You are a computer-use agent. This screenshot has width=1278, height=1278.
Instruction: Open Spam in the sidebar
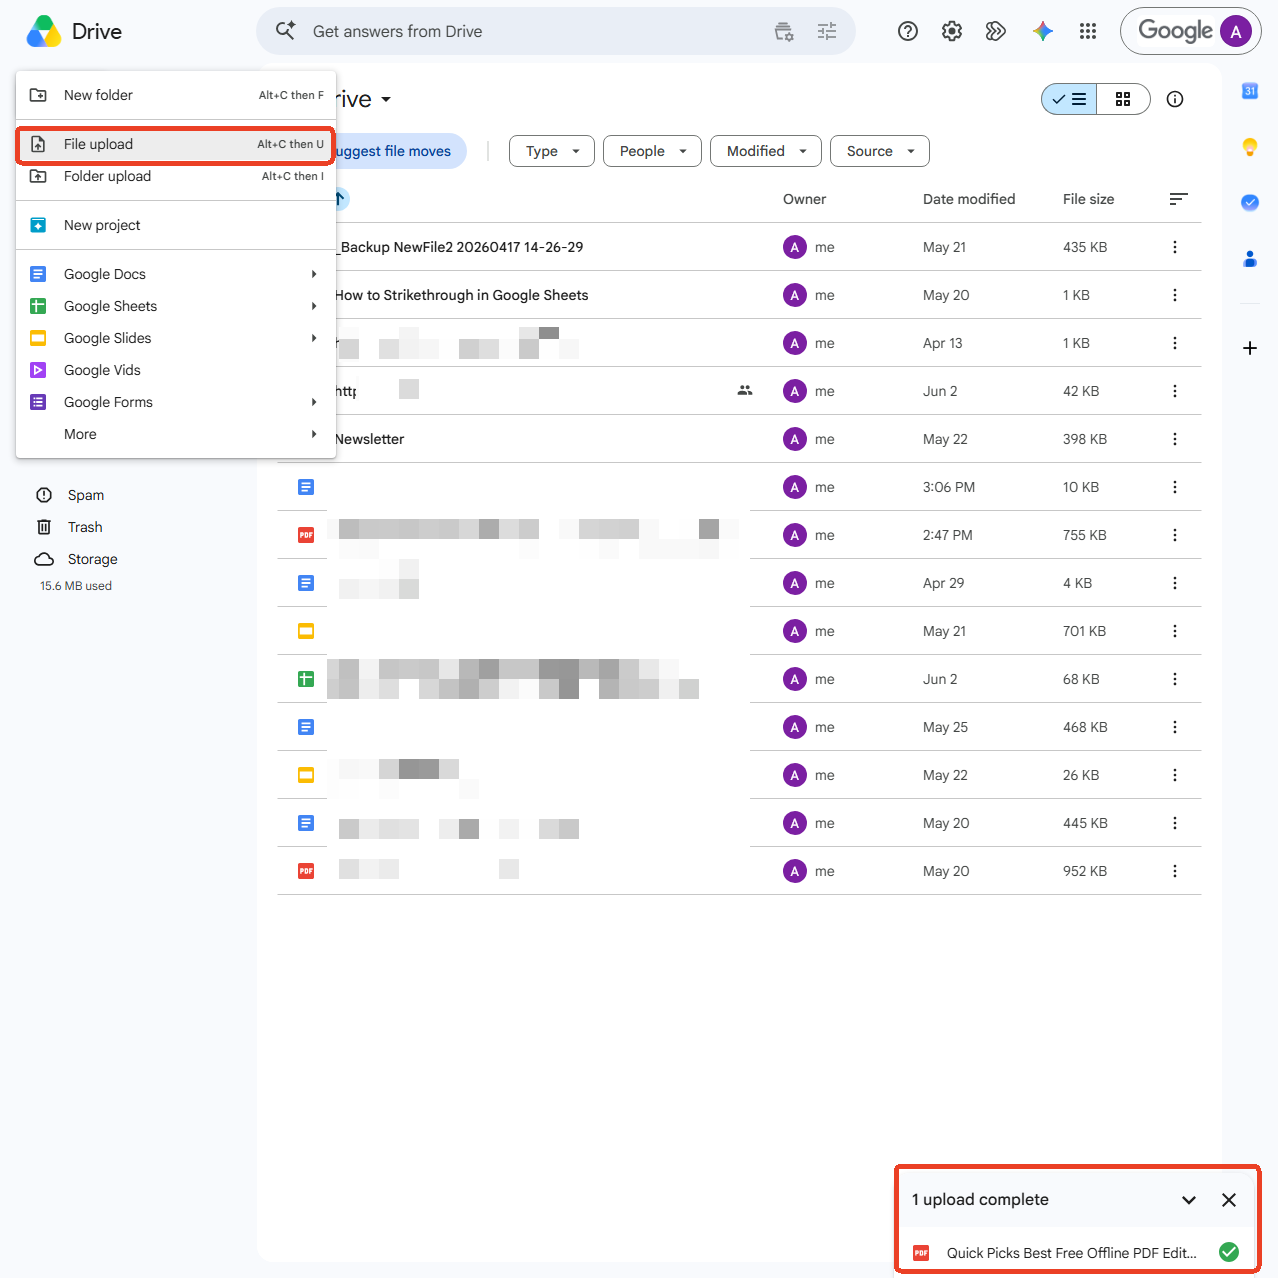coord(86,495)
